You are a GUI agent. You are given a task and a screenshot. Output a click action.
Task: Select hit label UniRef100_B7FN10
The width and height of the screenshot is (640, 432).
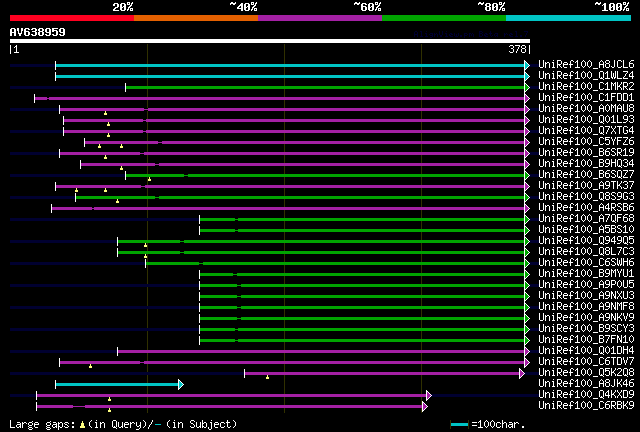(x=586, y=339)
